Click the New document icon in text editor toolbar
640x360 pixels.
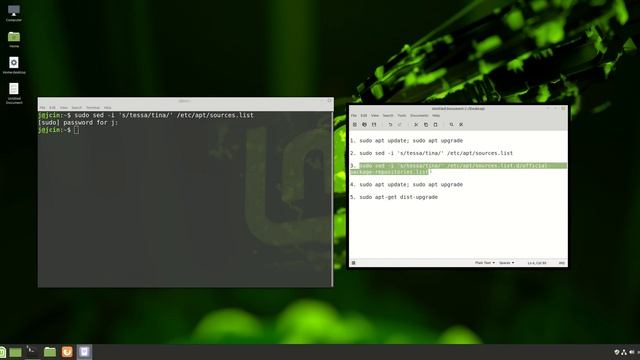click(355, 124)
